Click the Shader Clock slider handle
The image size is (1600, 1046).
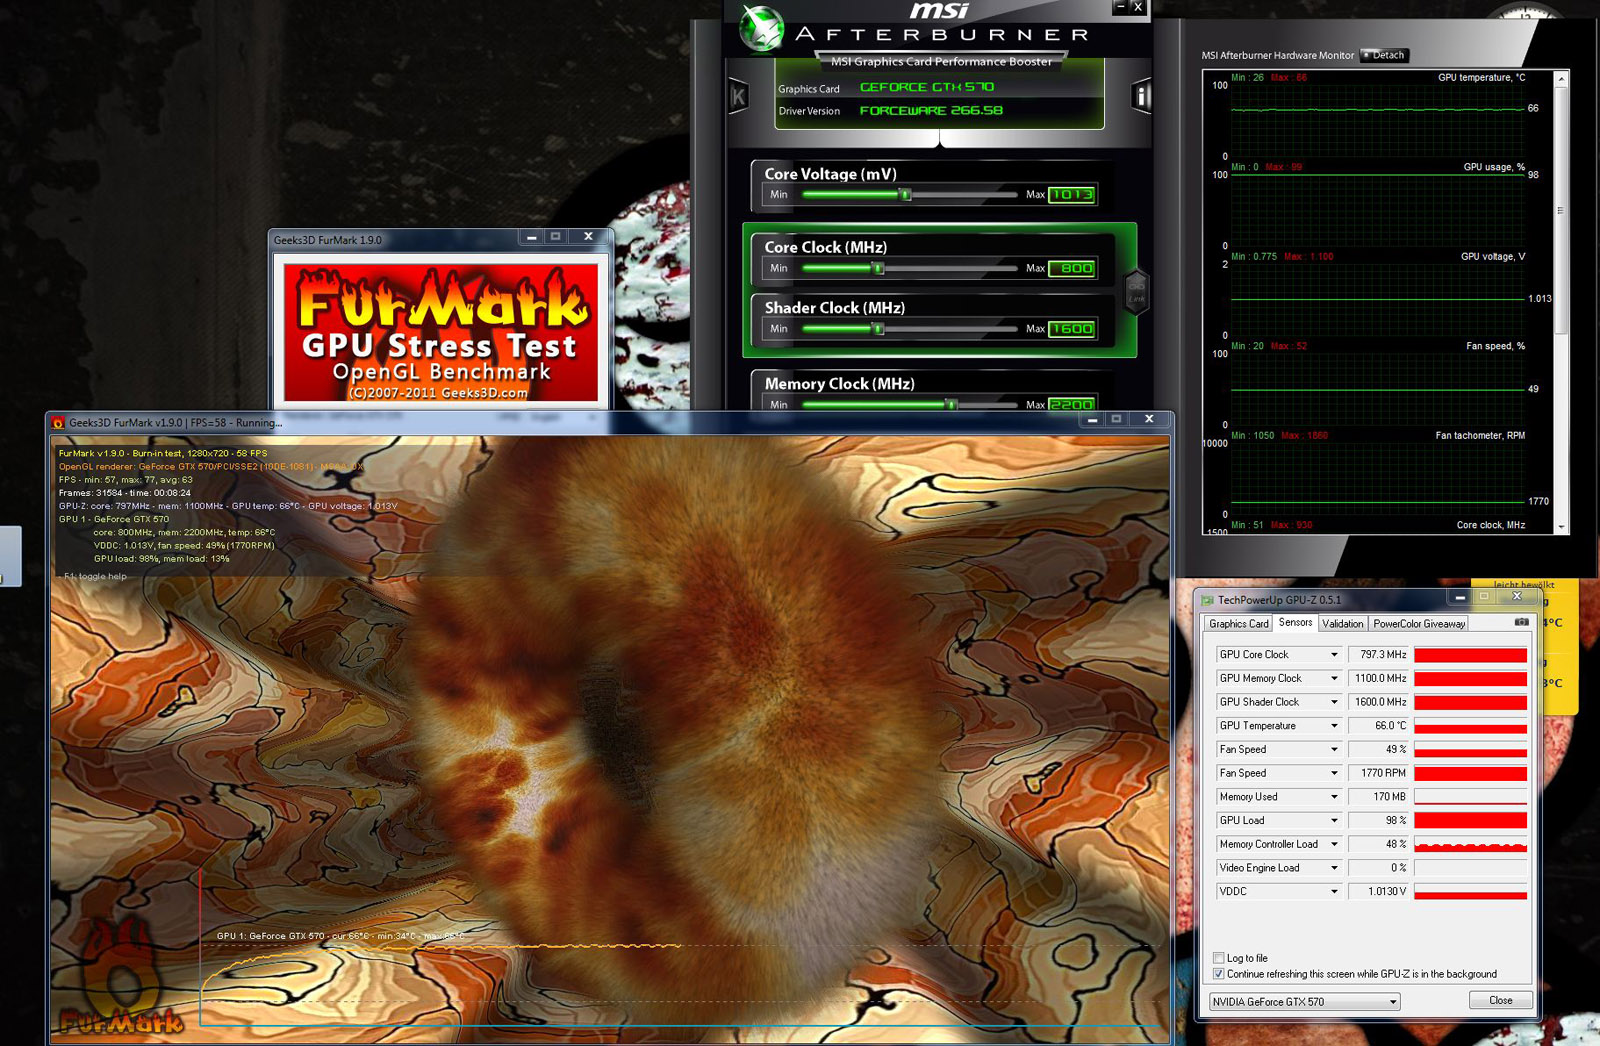pyautogui.click(x=879, y=329)
